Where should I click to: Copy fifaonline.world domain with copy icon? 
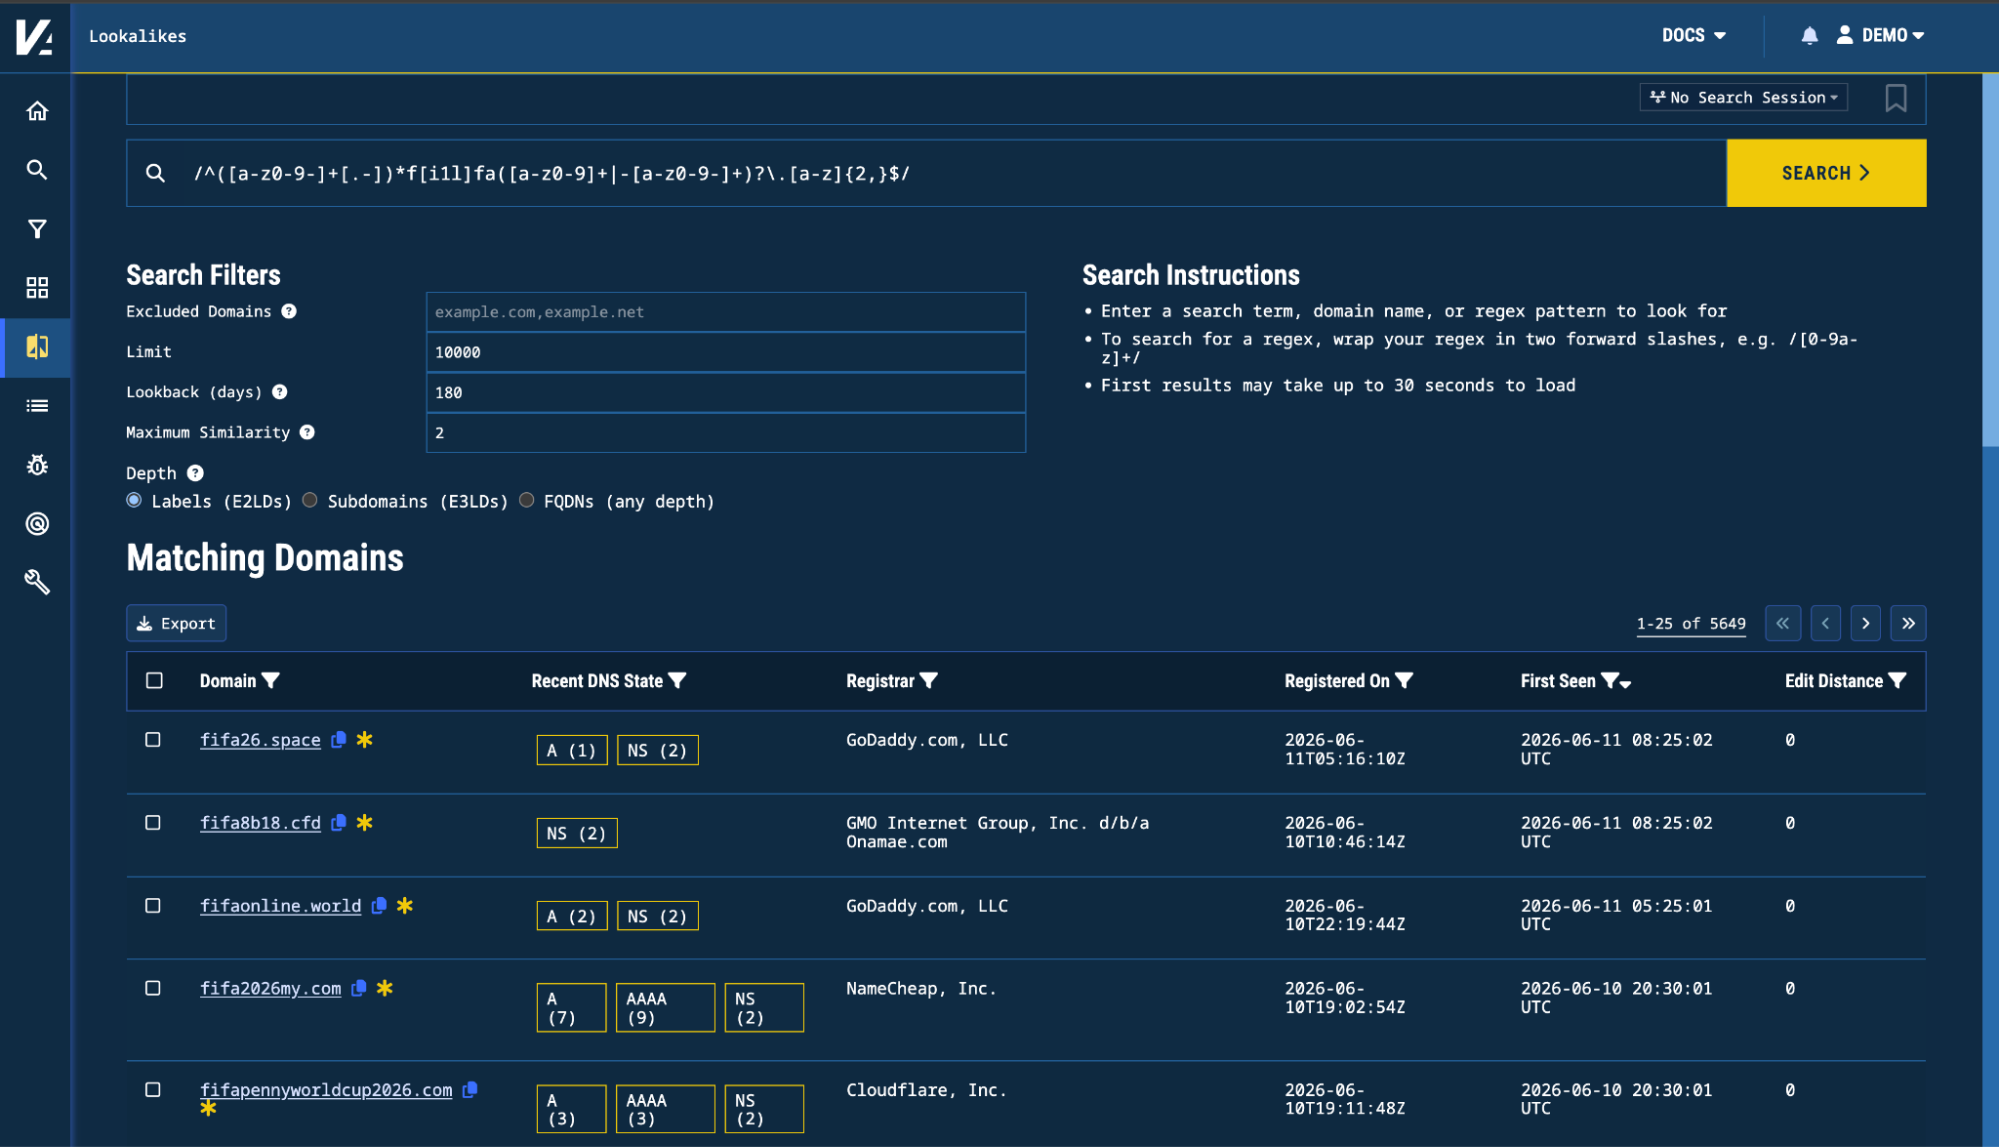coord(379,905)
